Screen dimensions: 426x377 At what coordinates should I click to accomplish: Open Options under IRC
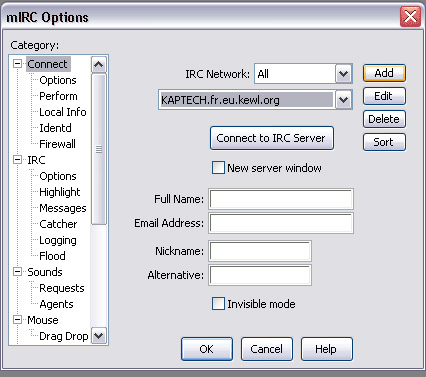(58, 176)
